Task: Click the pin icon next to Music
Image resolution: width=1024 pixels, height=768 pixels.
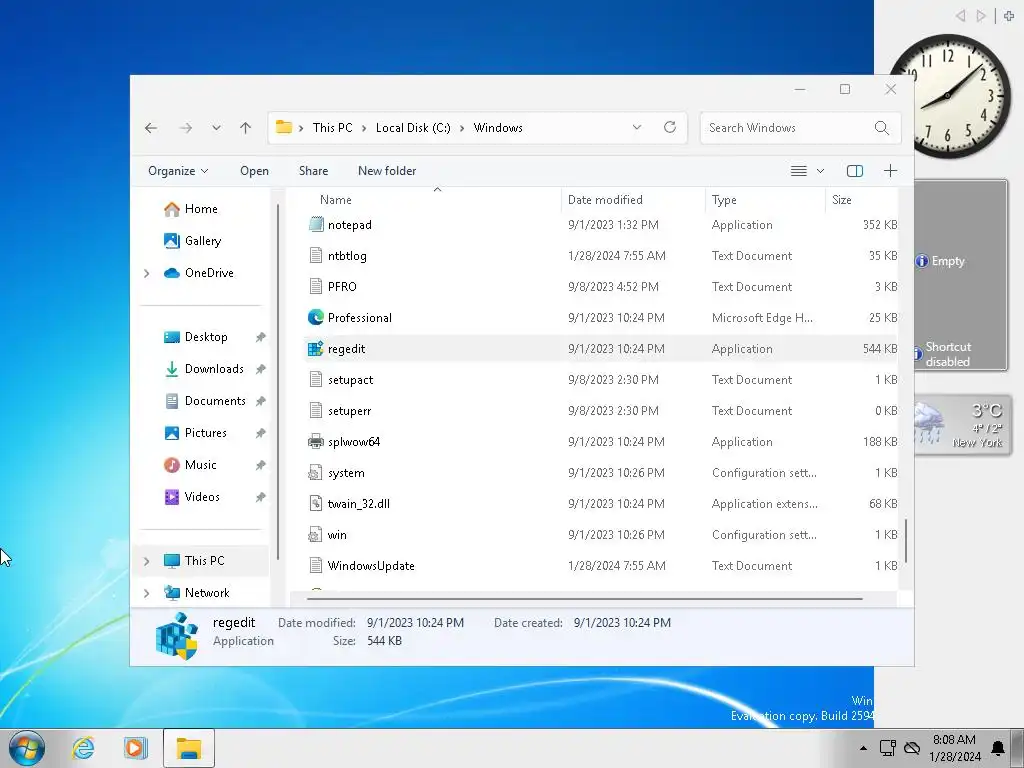Action: (261, 465)
